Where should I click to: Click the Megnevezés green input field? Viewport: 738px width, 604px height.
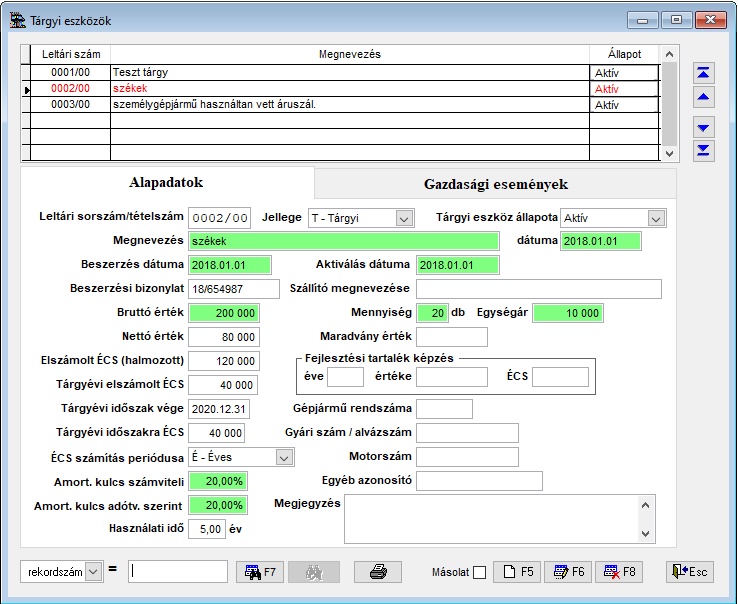coord(343,241)
